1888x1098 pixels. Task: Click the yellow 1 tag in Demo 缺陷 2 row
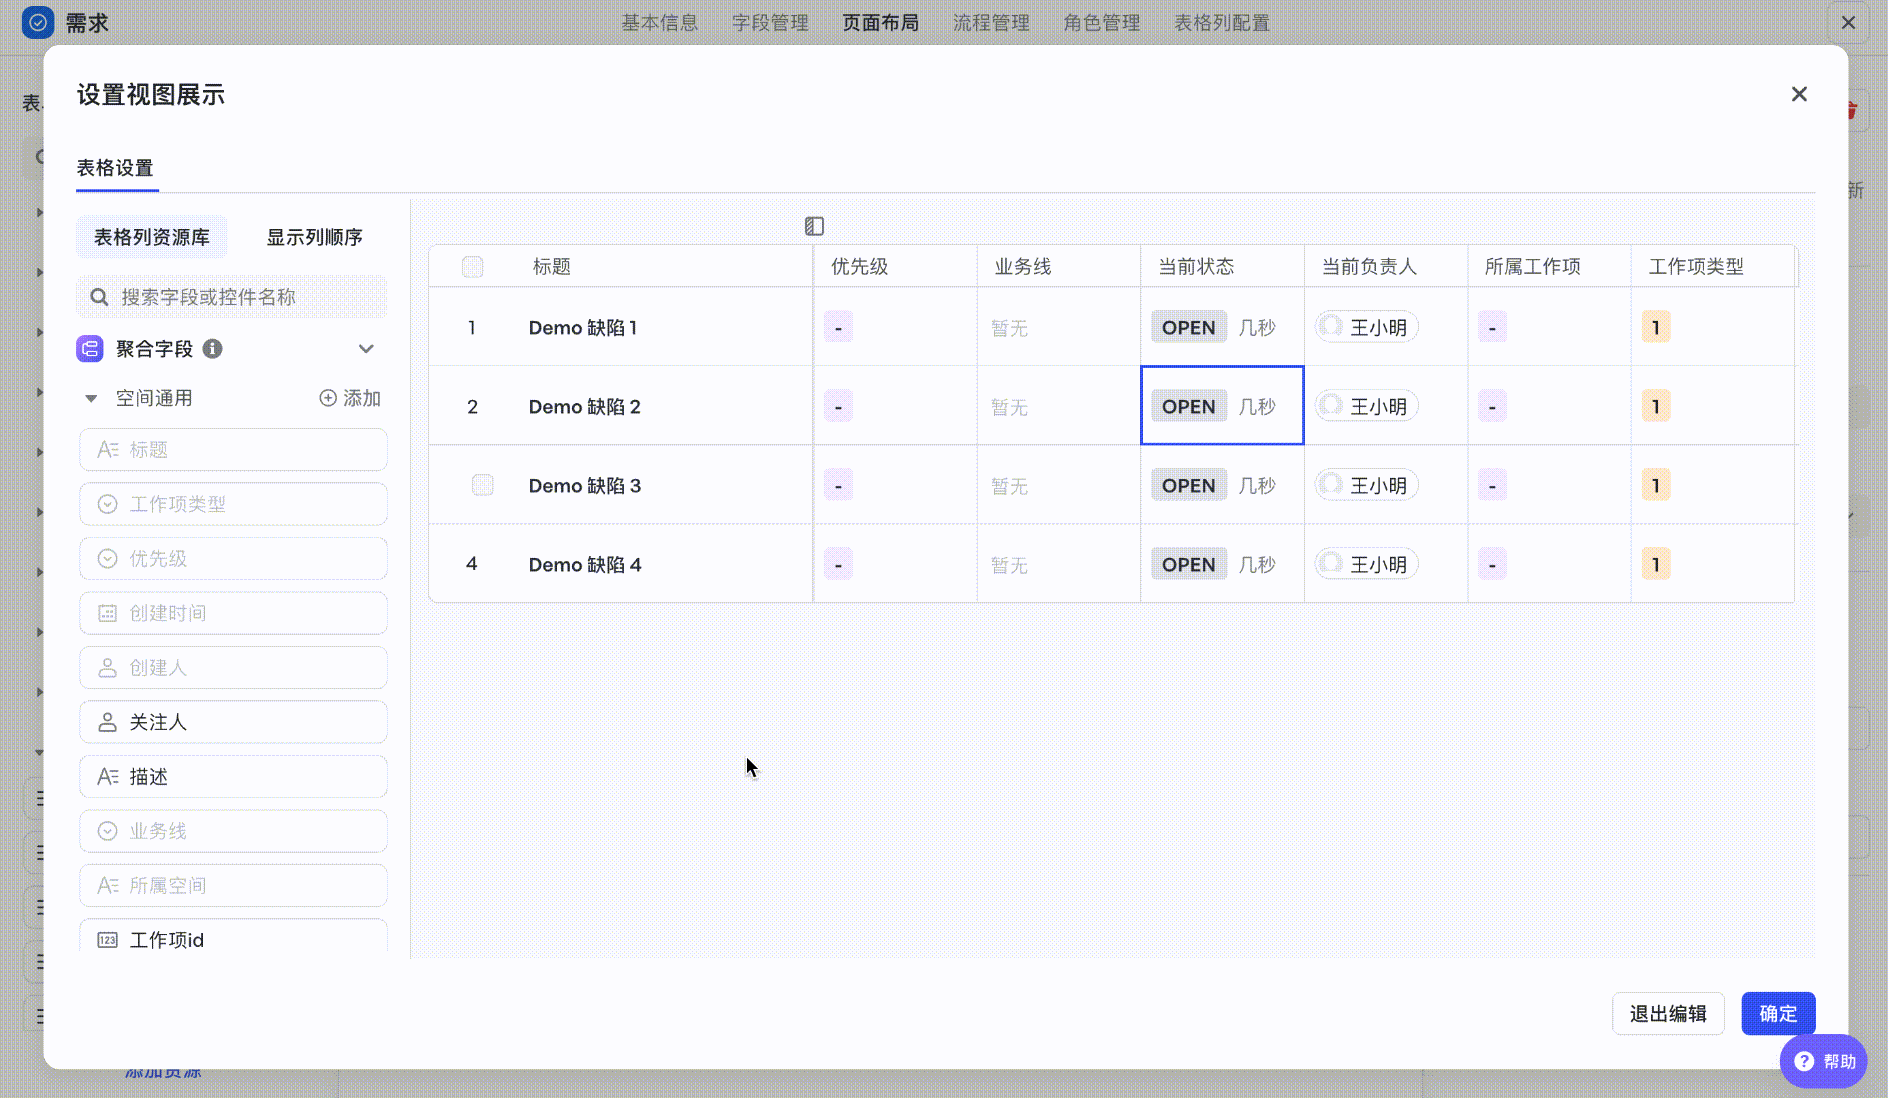1656,406
